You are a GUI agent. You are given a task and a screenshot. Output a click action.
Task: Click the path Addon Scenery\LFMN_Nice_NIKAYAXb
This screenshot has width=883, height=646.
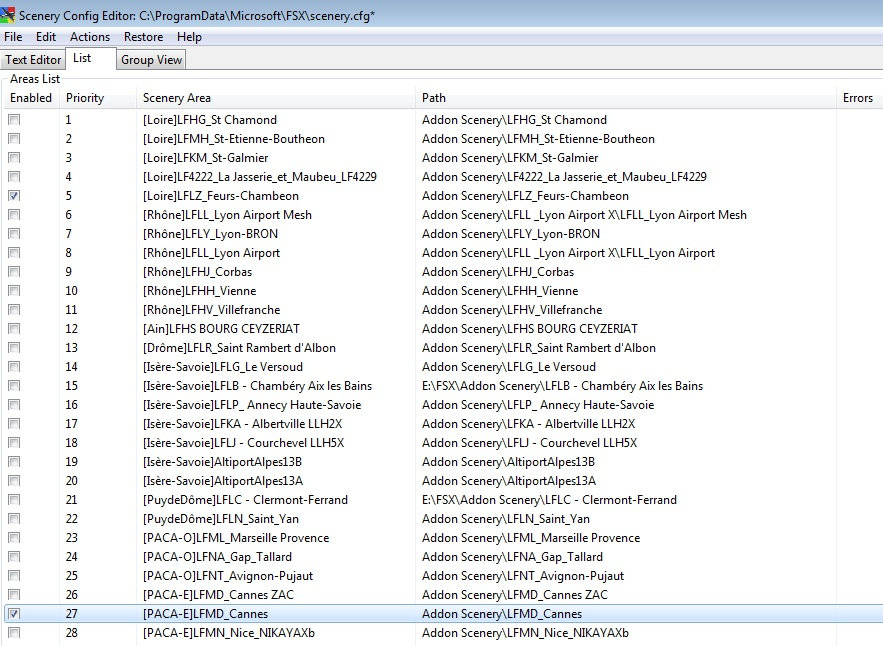[525, 633]
